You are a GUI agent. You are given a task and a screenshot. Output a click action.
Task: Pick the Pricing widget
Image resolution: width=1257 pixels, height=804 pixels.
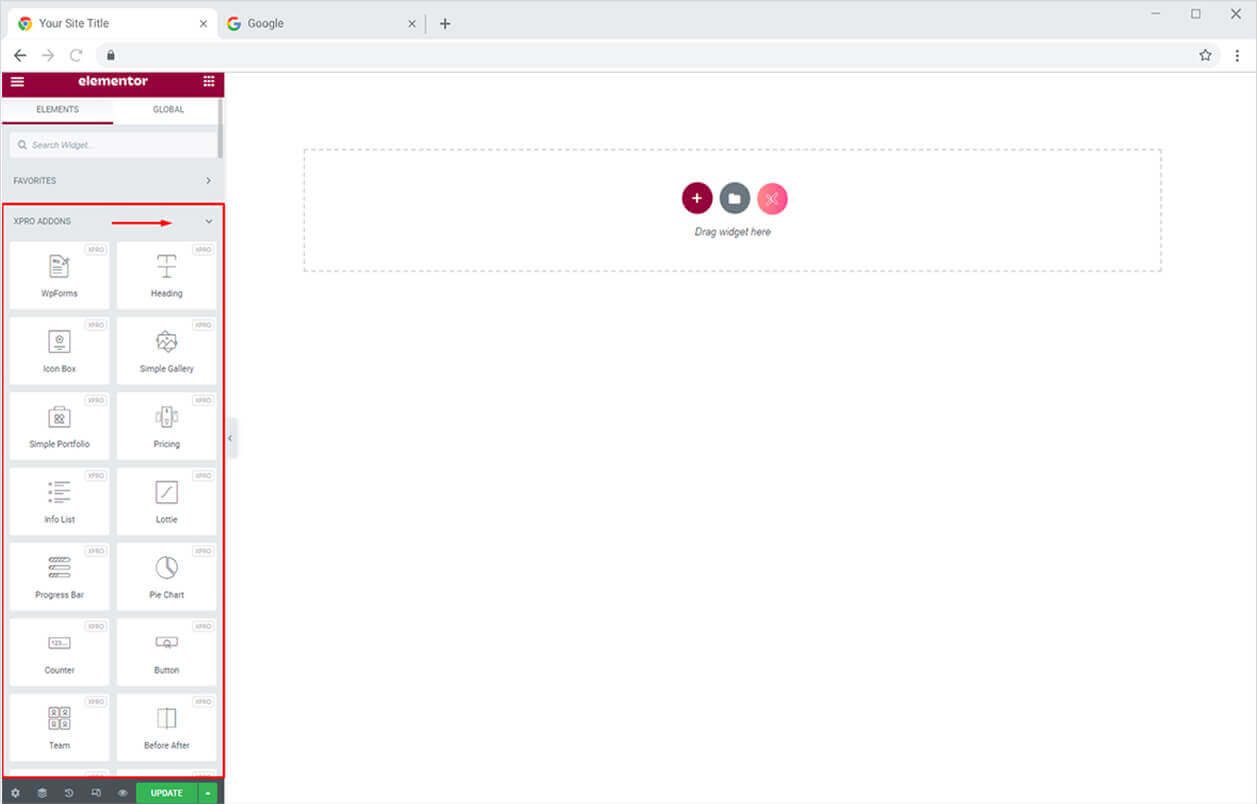click(x=166, y=426)
